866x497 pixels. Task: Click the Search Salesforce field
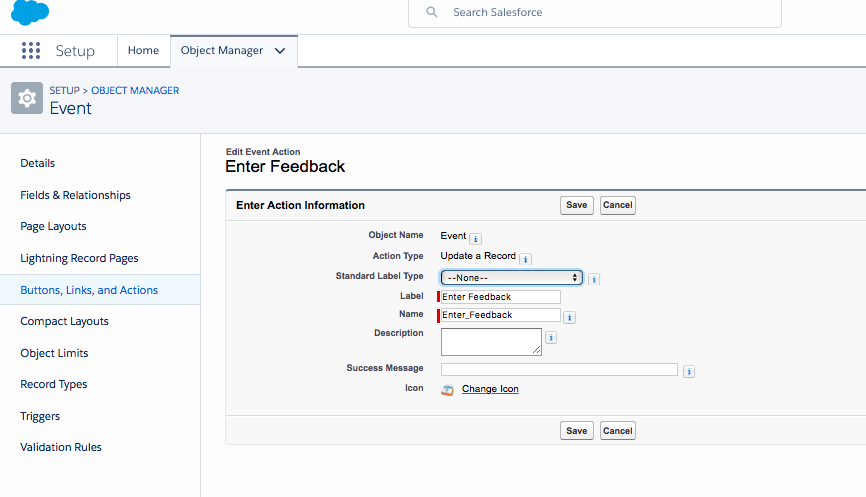pyautogui.click(x=595, y=12)
